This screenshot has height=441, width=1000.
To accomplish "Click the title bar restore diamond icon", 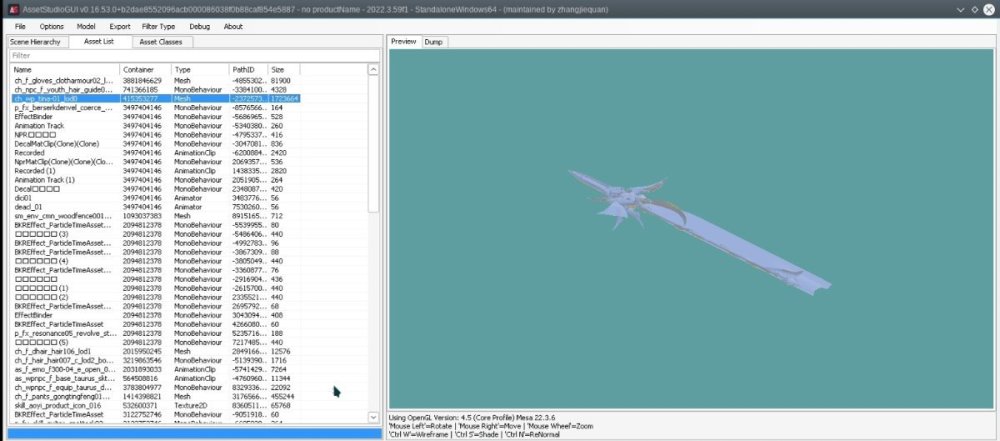I will [x=976, y=8].
